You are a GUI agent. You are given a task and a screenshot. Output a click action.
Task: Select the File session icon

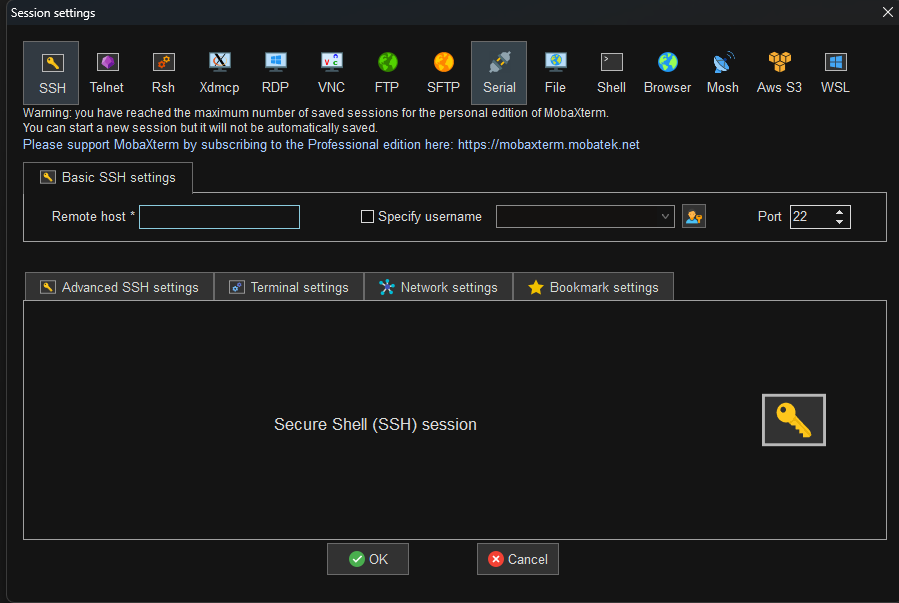555,73
